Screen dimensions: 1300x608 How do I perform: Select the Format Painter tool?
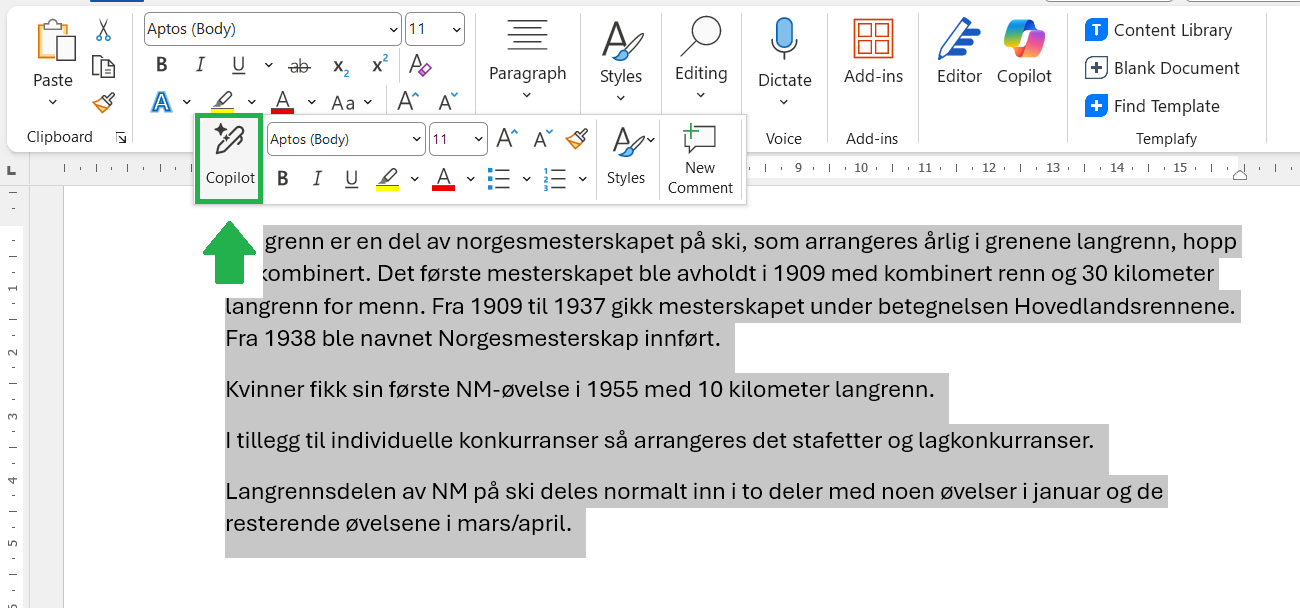tap(103, 103)
